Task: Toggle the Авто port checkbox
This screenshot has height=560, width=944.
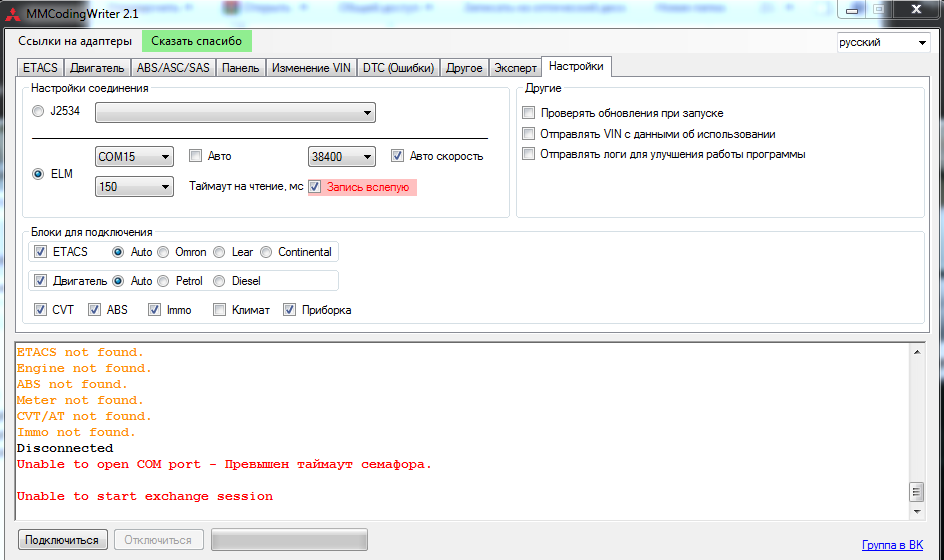Action: coord(195,156)
